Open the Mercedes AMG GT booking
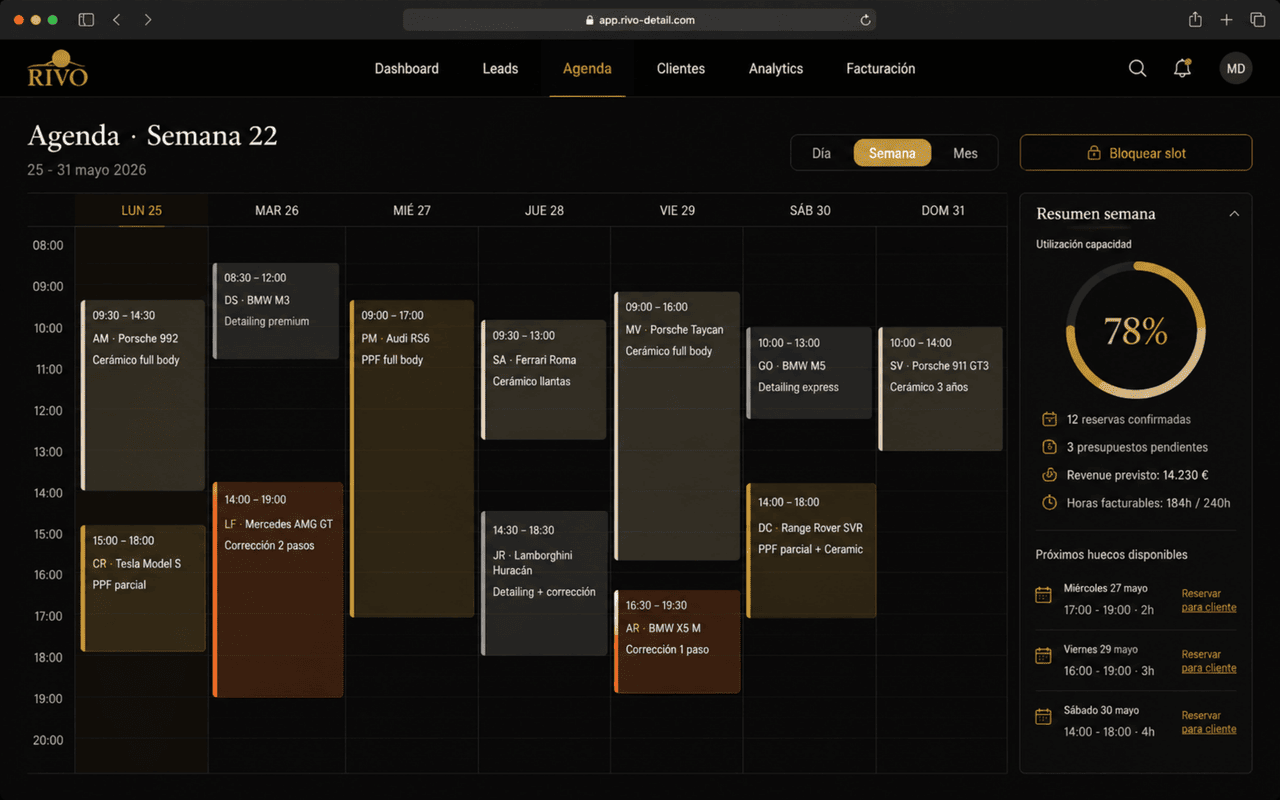Screen dimensions: 1280x800 [x=278, y=590]
